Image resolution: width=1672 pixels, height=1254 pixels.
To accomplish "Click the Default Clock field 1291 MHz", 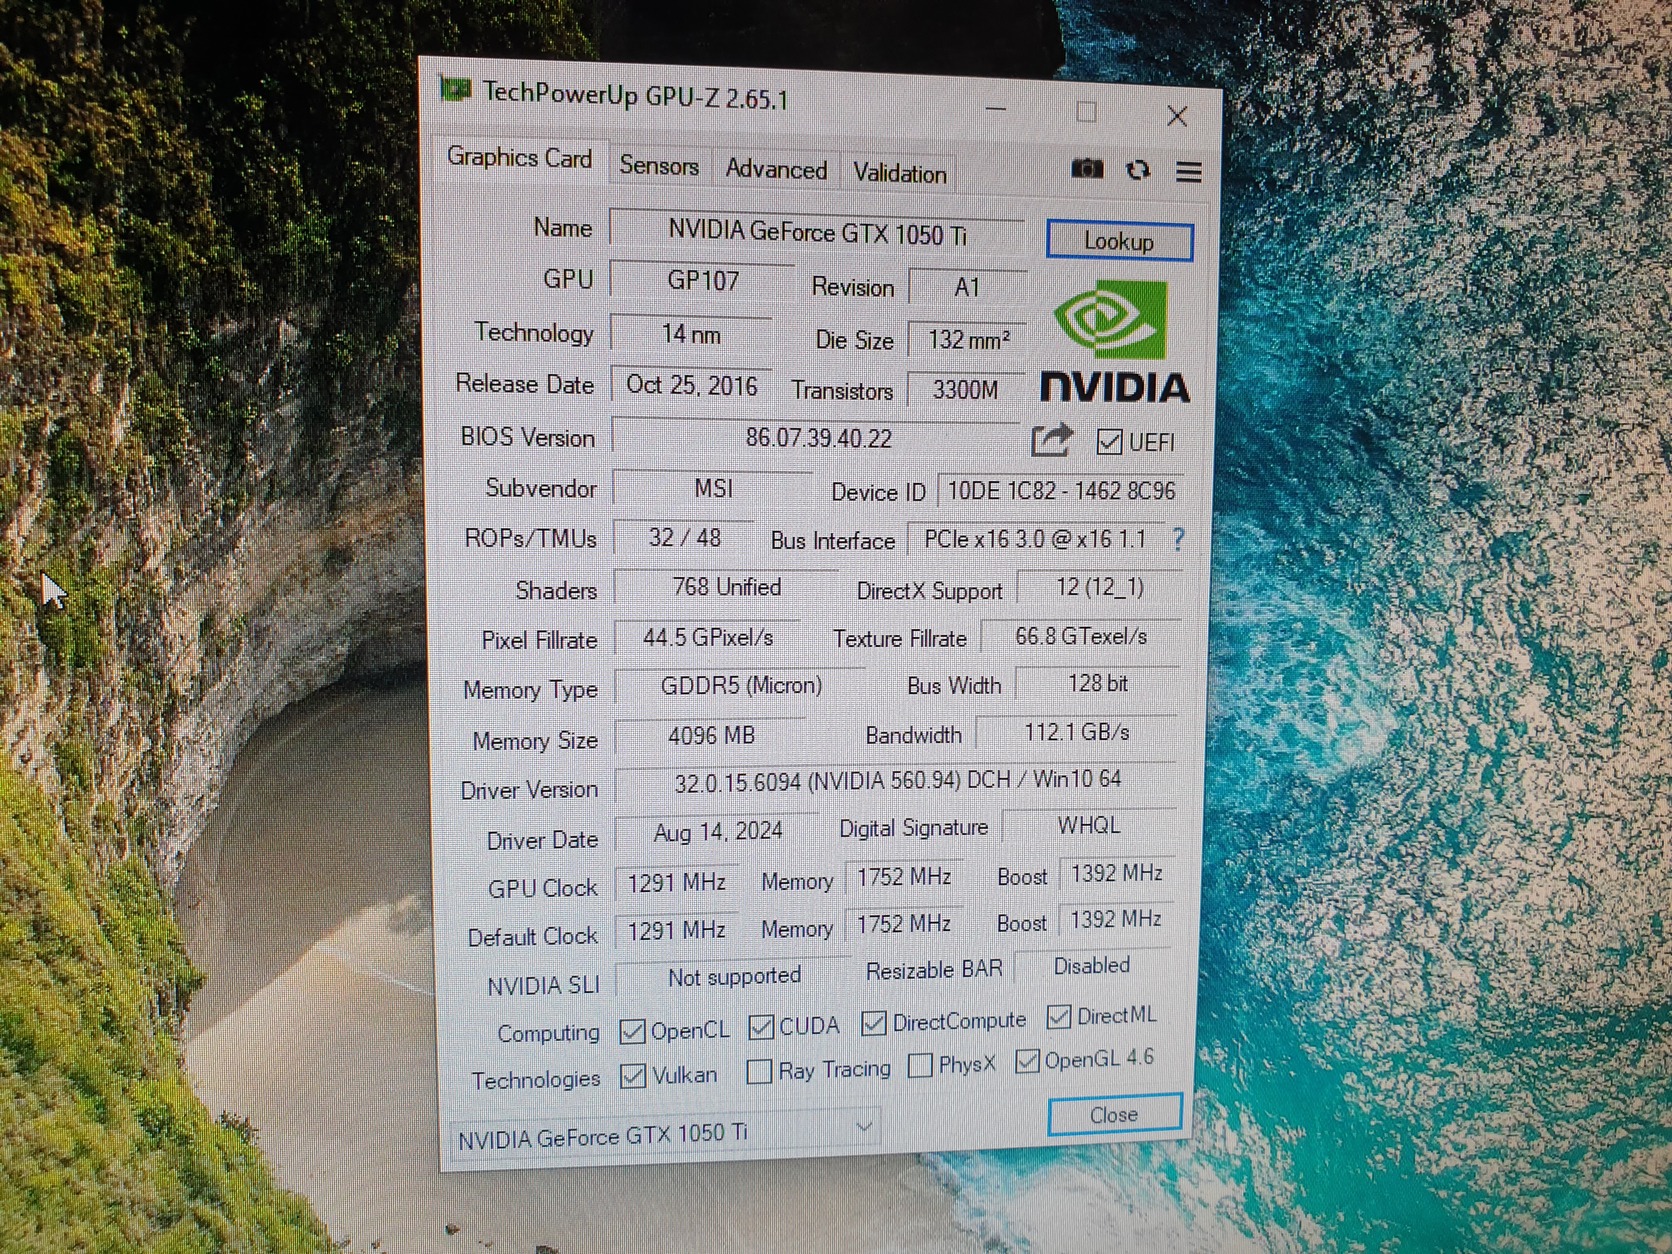I will [x=677, y=931].
